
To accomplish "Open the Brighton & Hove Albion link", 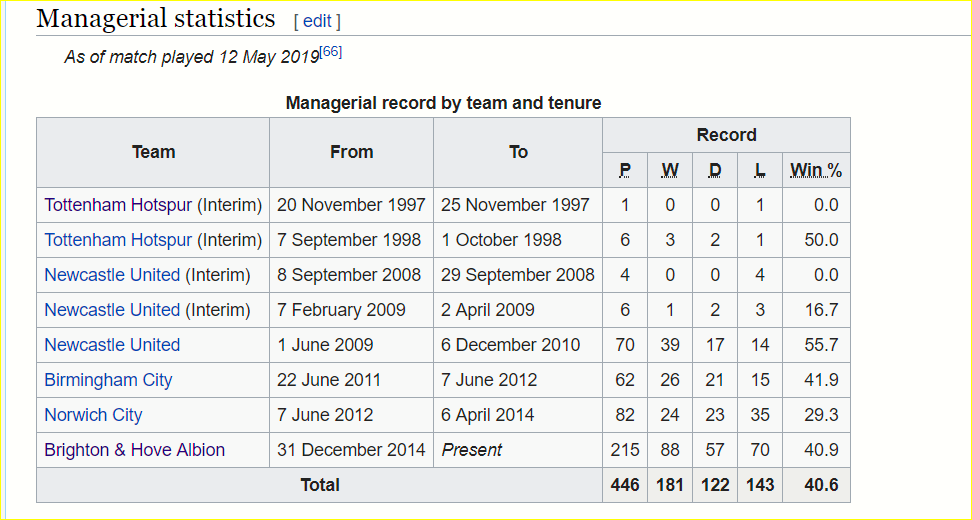I will point(135,450).
